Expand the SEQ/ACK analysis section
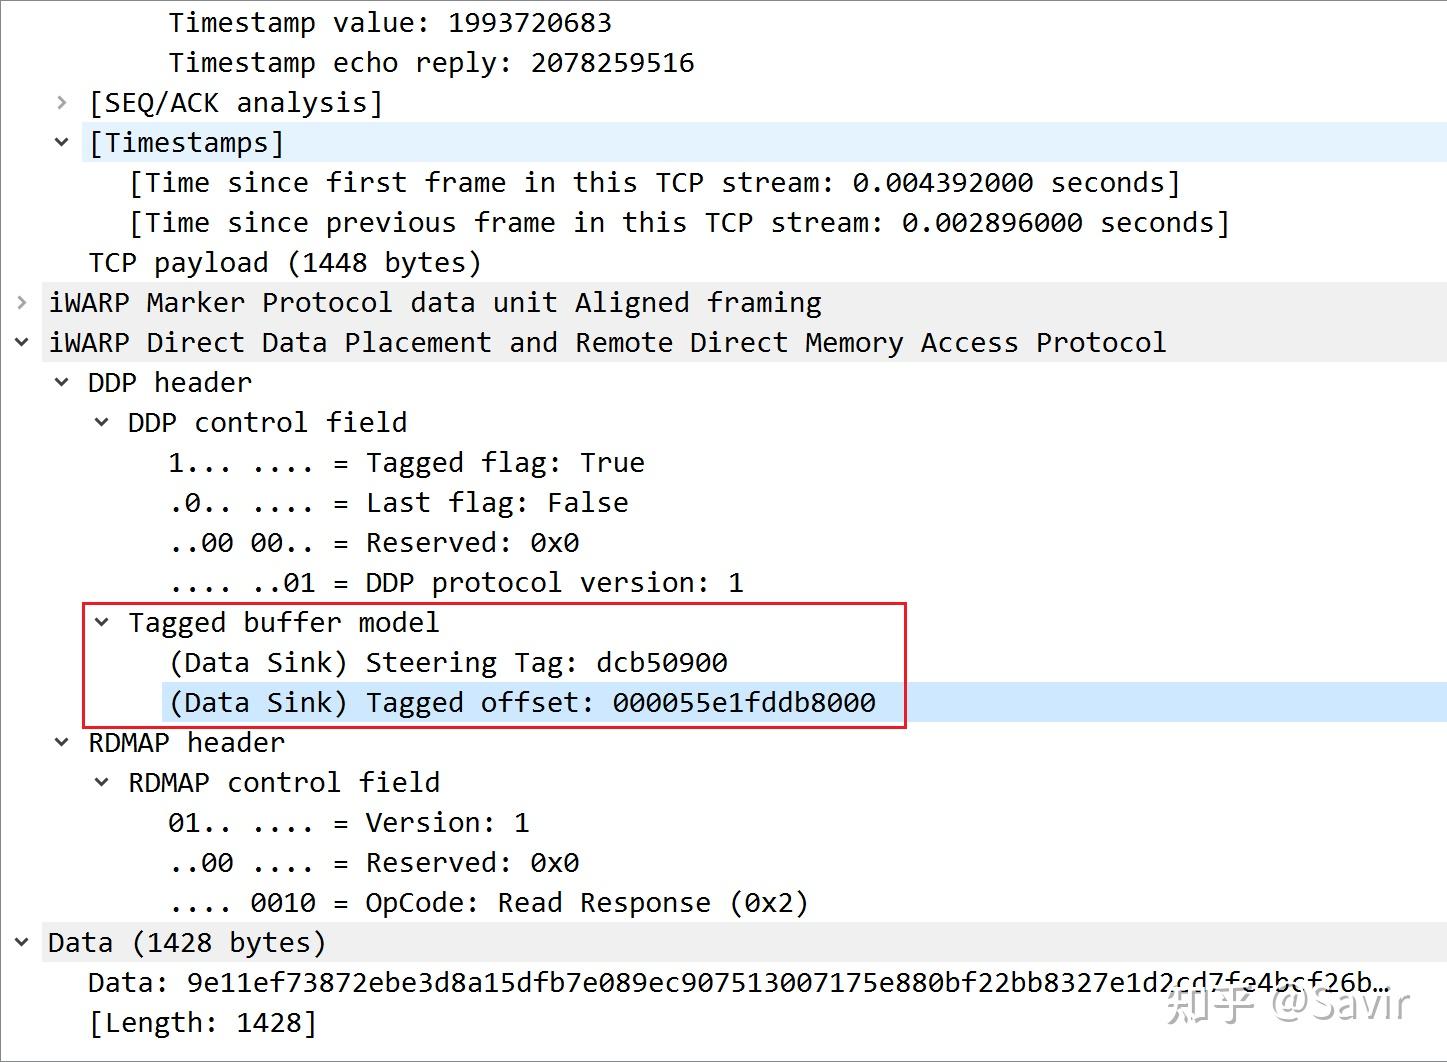1447x1062 pixels. tap(62, 102)
